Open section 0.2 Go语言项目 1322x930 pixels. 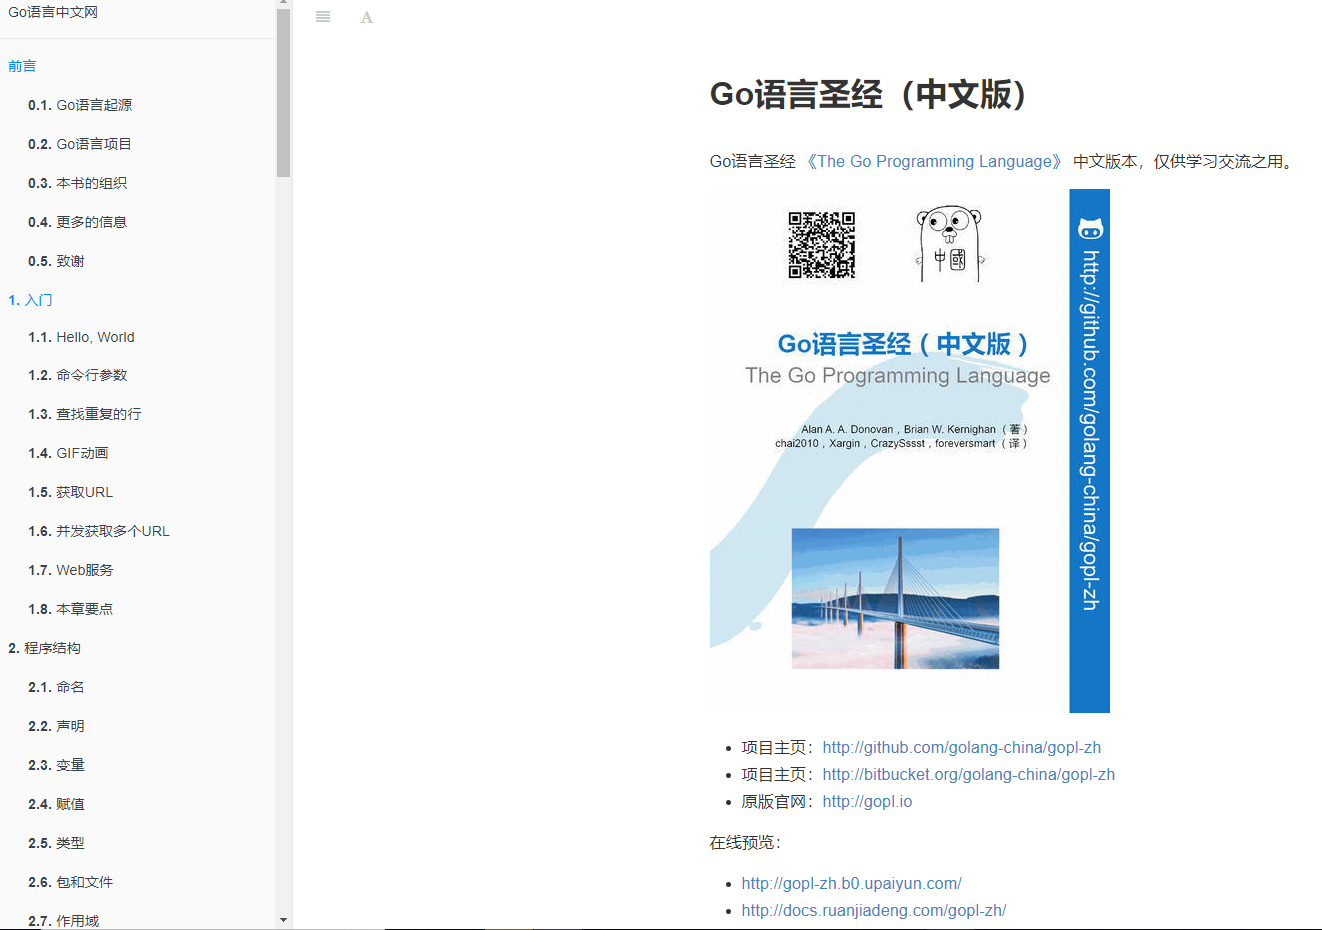(80, 144)
